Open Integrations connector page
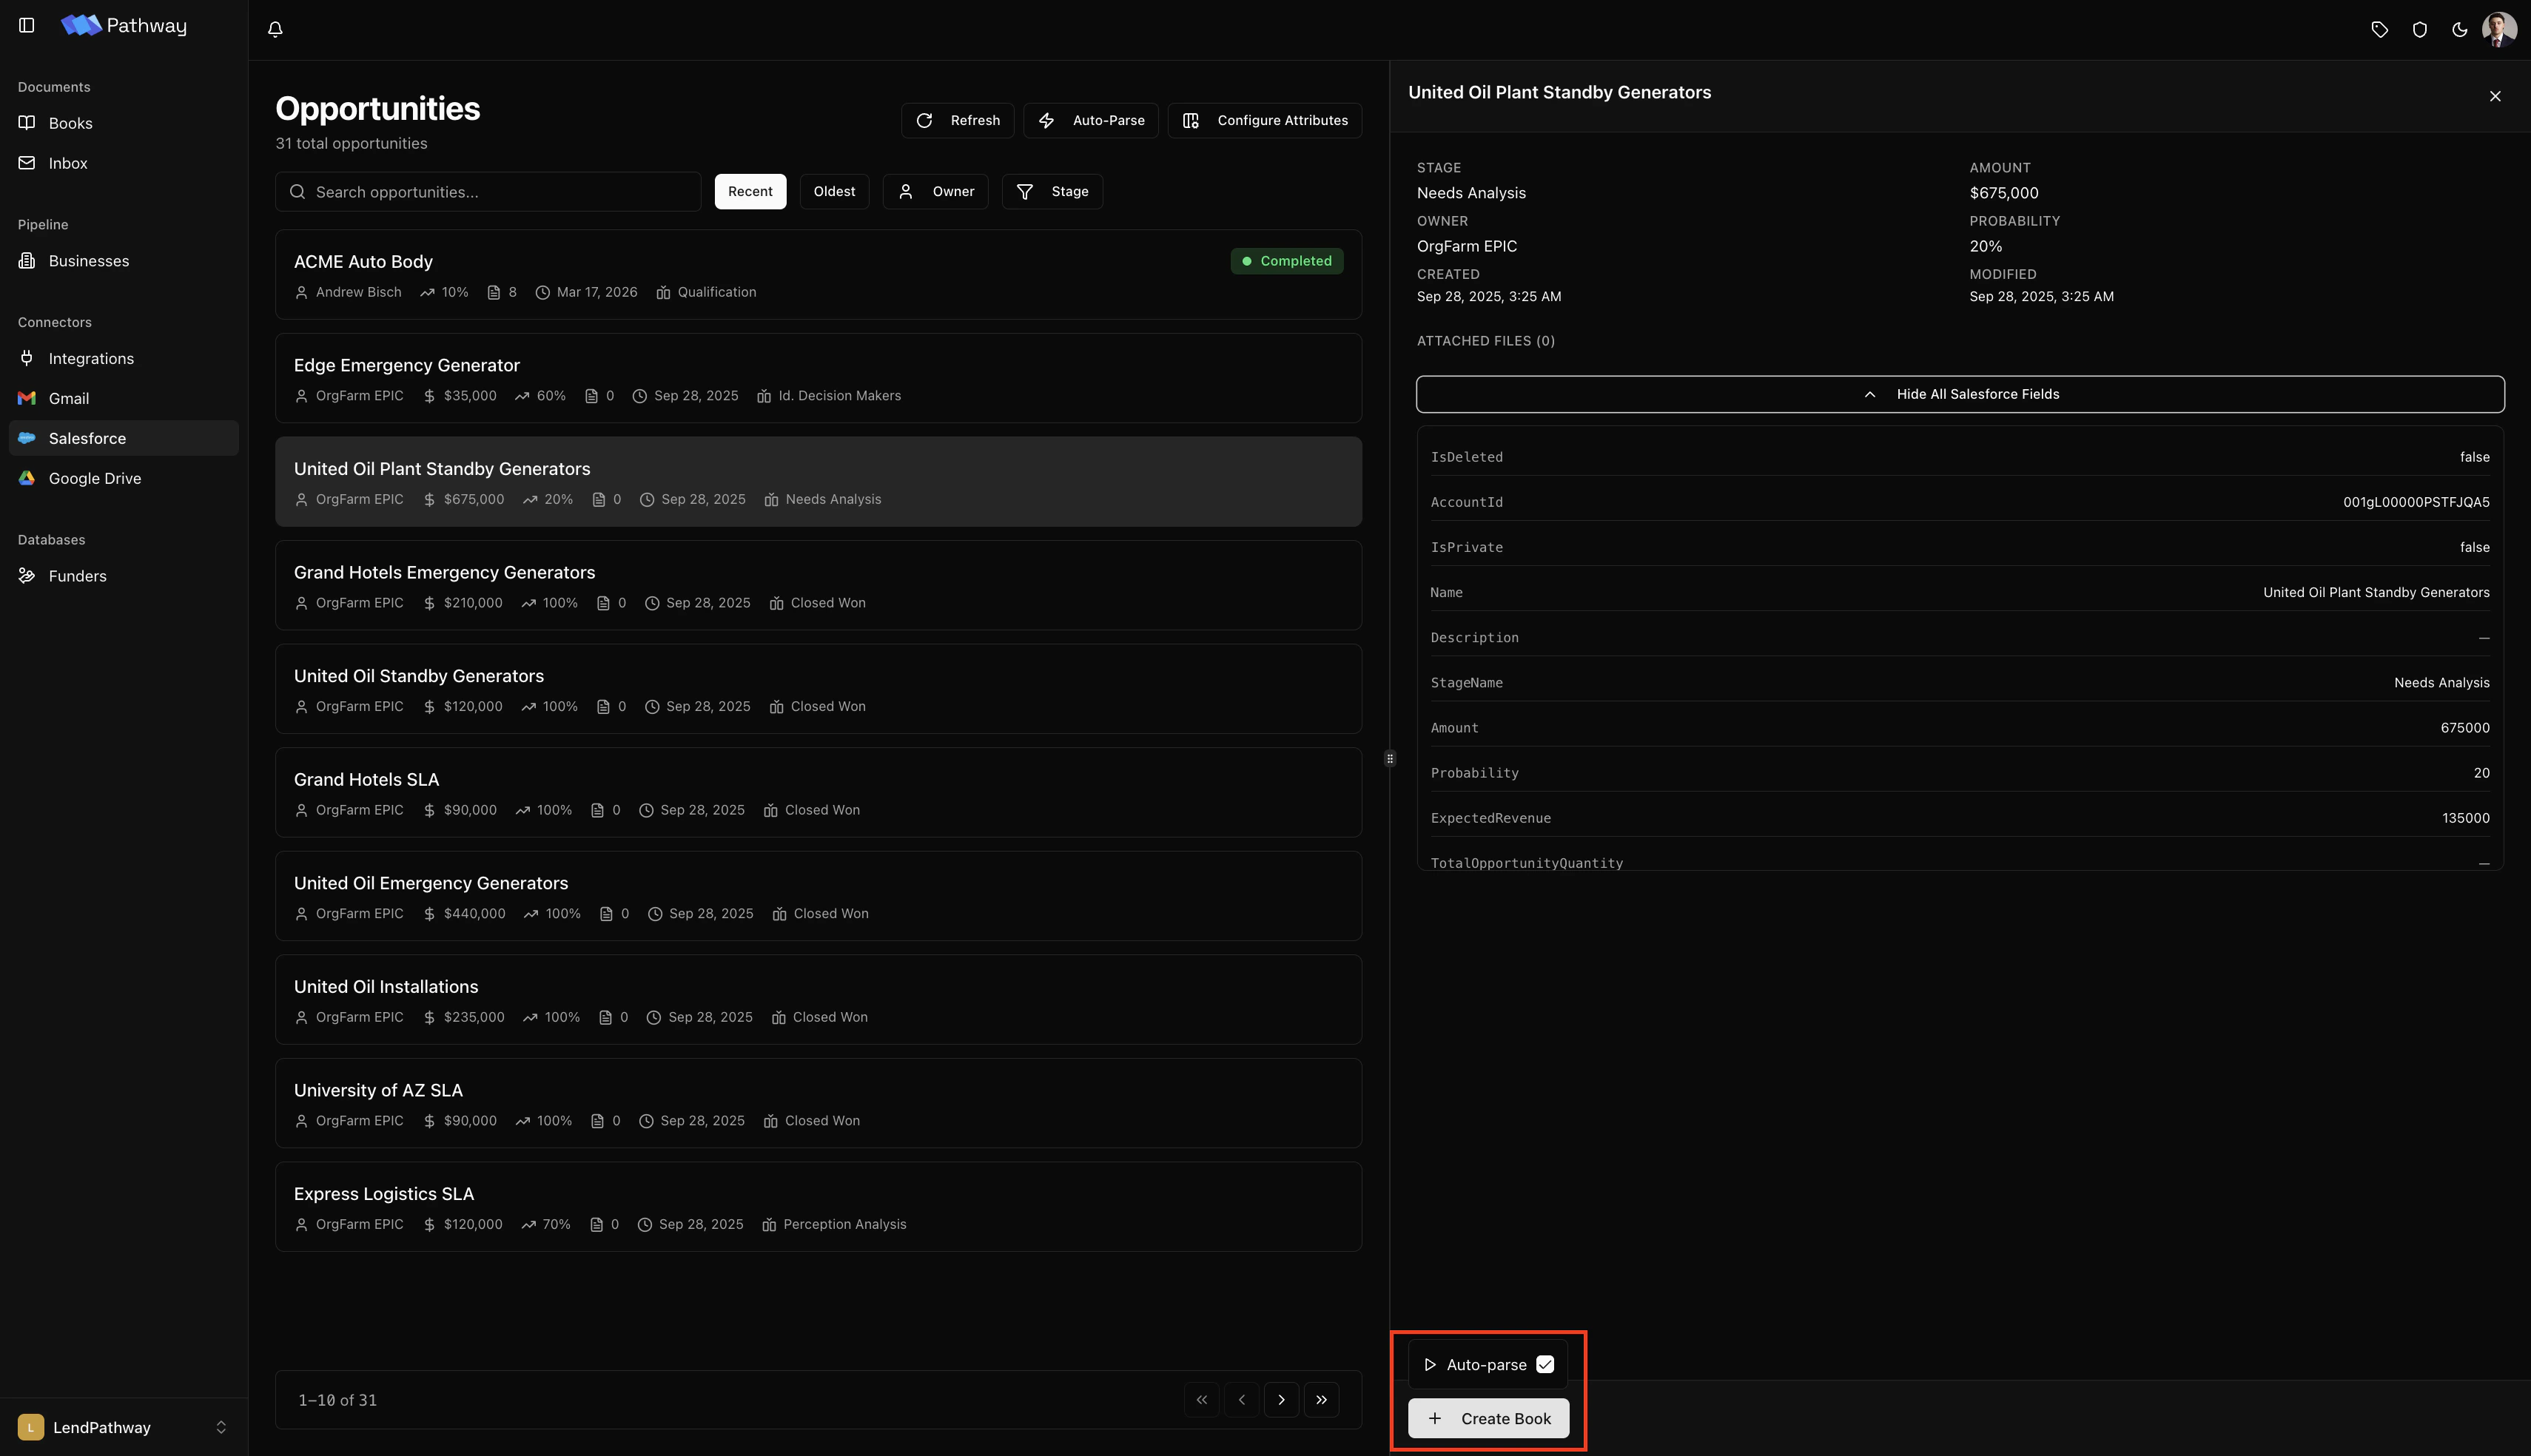This screenshot has width=2531, height=1456. coord(124,358)
